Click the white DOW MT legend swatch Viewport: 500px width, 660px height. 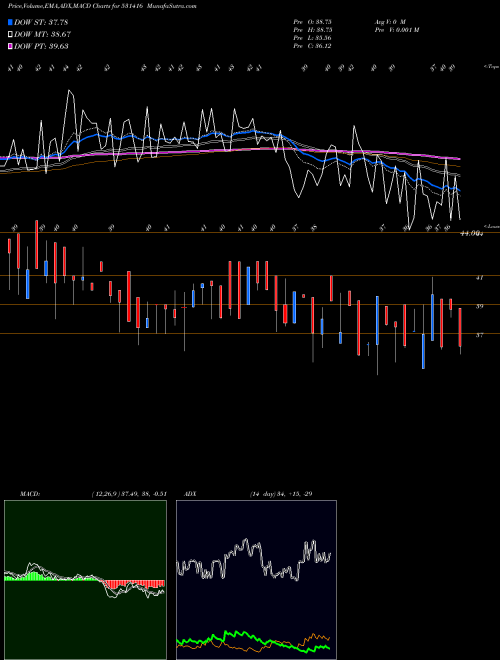(x=11, y=34)
